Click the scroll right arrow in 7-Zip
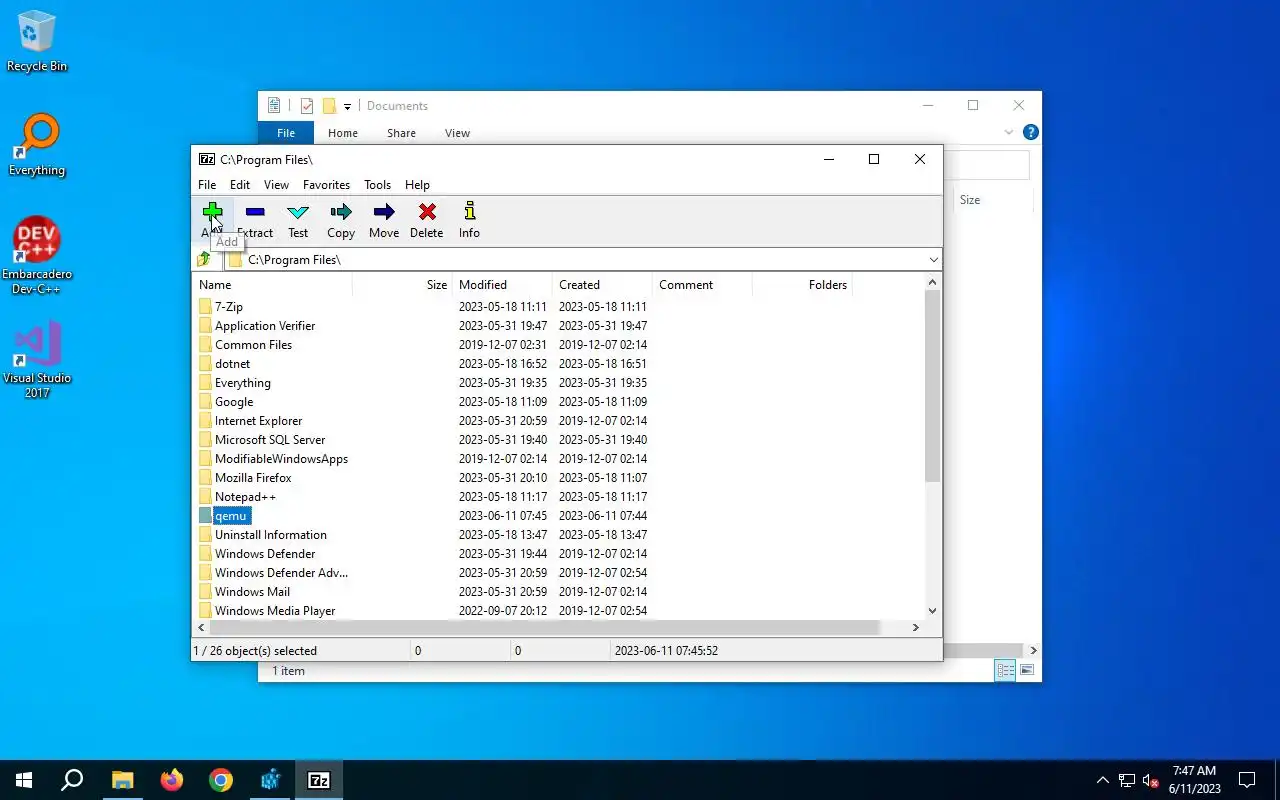The width and height of the screenshot is (1280, 800). (x=915, y=627)
